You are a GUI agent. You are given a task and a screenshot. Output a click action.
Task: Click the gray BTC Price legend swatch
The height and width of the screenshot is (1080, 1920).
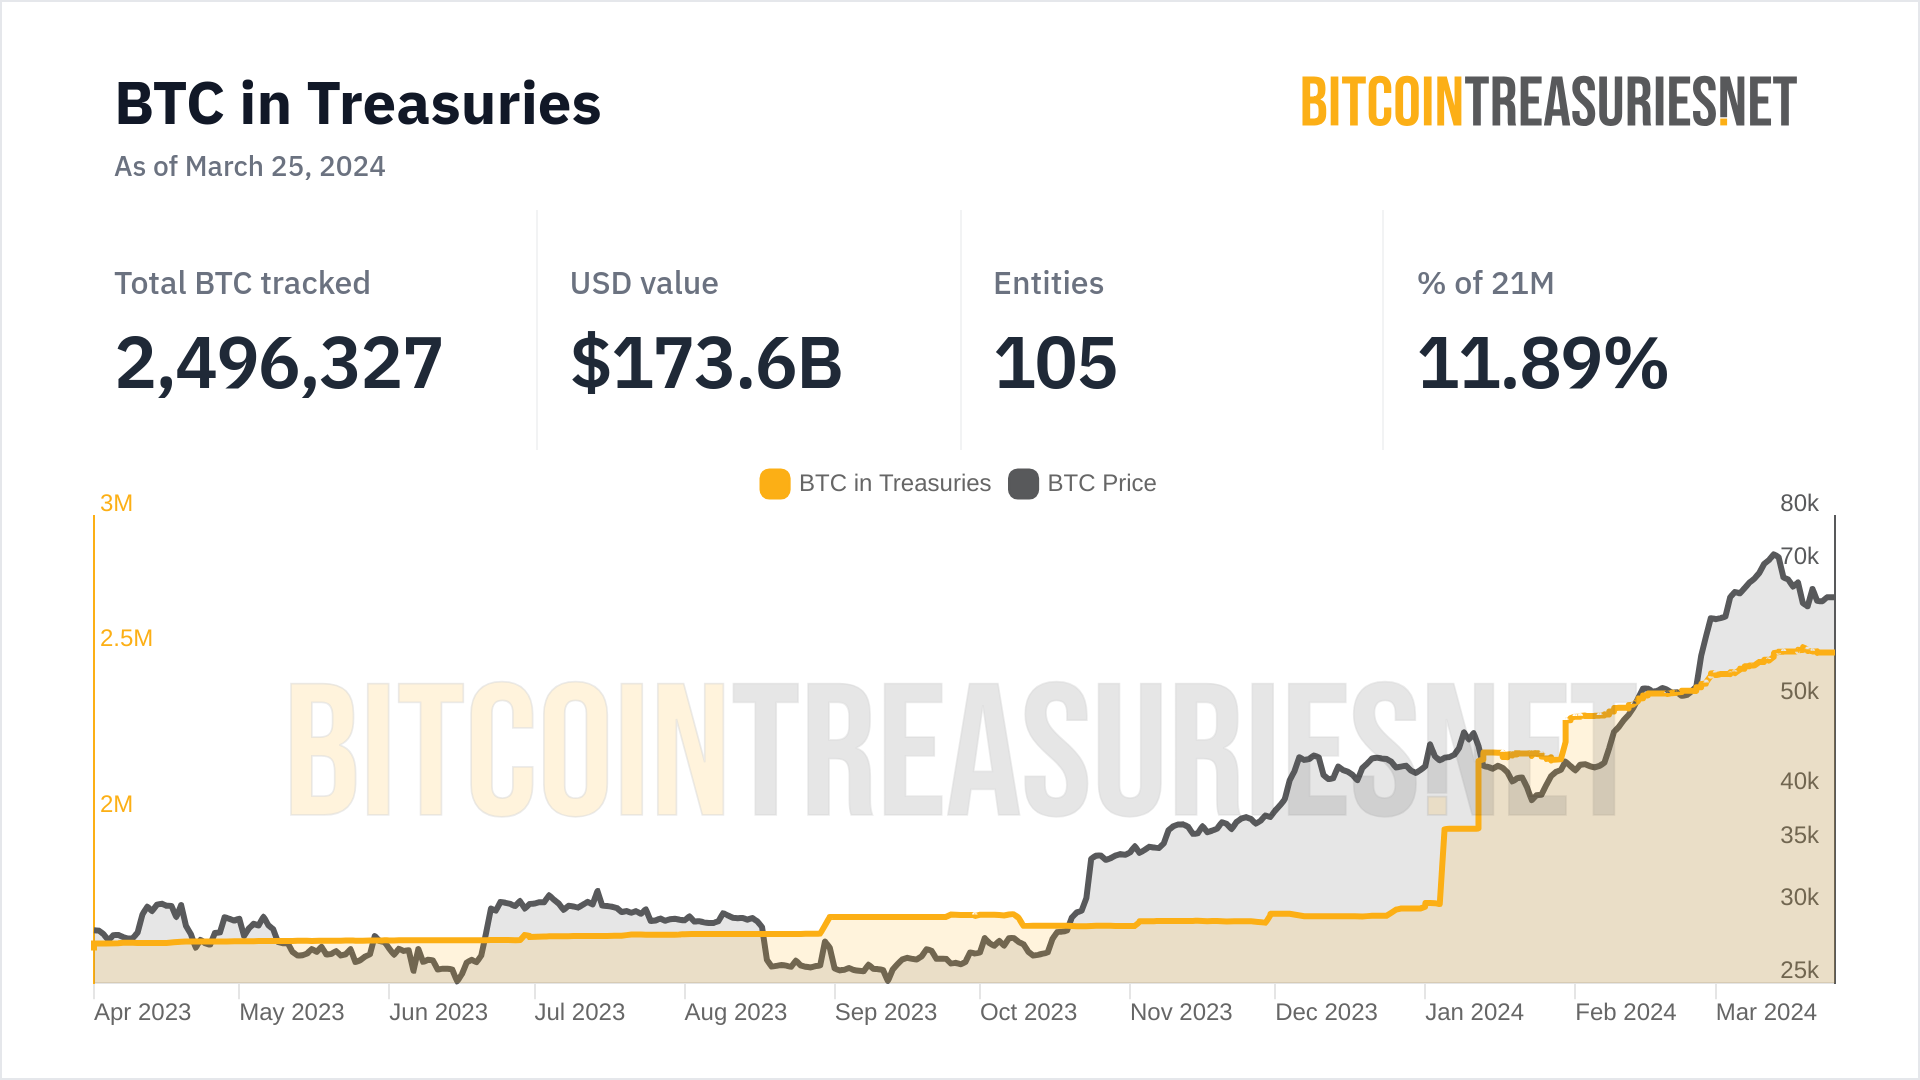[1023, 484]
